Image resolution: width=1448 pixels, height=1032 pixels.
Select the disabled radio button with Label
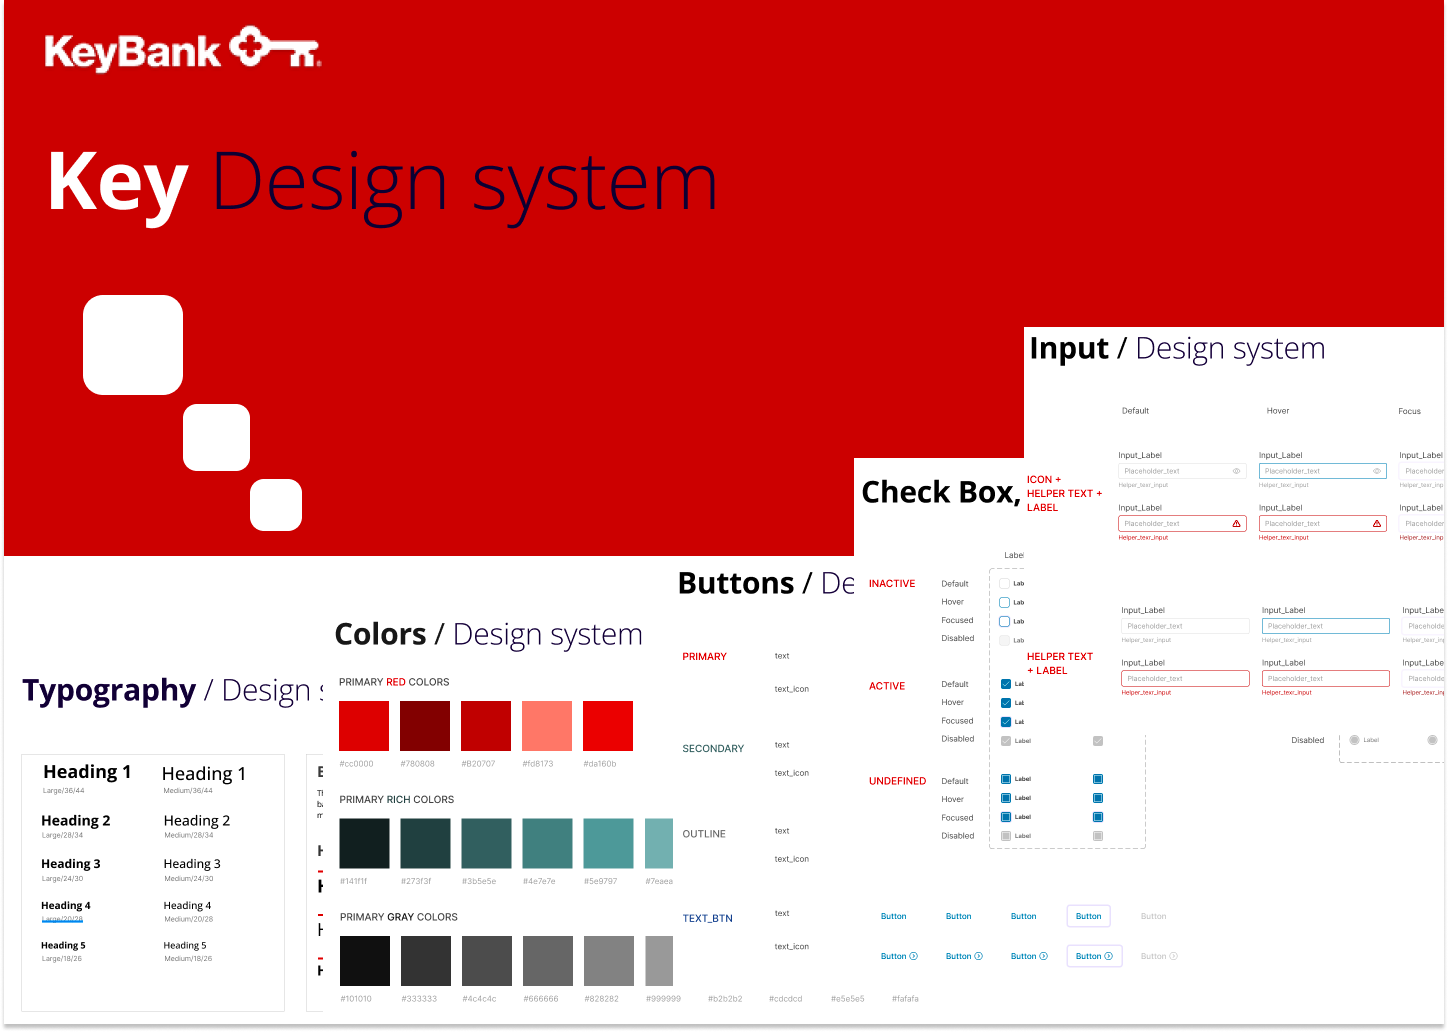[1354, 740]
